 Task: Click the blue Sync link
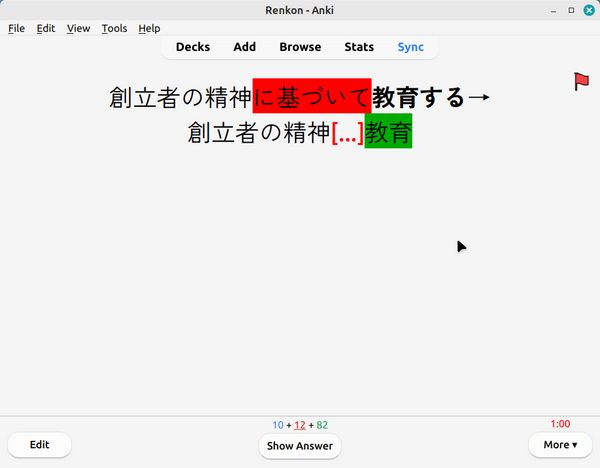(x=411, y=47)
